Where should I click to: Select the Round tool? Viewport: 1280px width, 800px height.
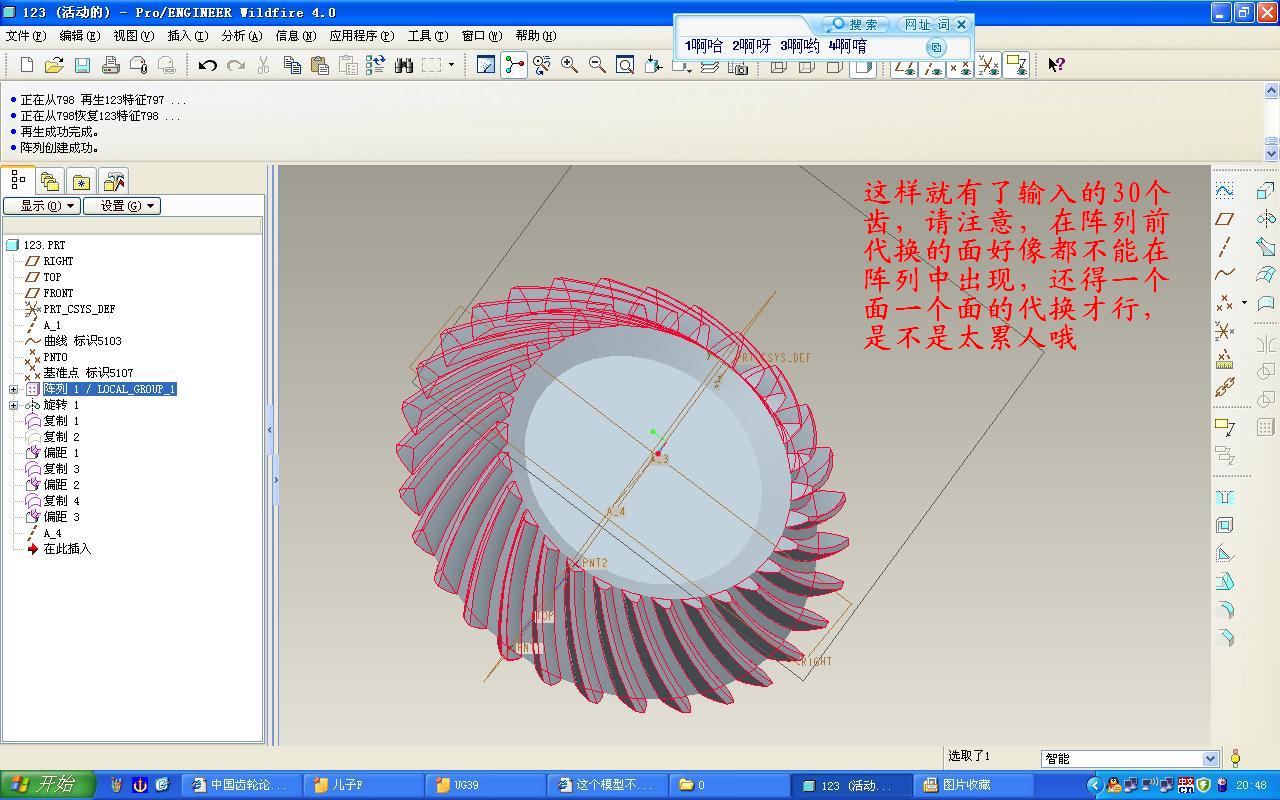[1224, 609]
